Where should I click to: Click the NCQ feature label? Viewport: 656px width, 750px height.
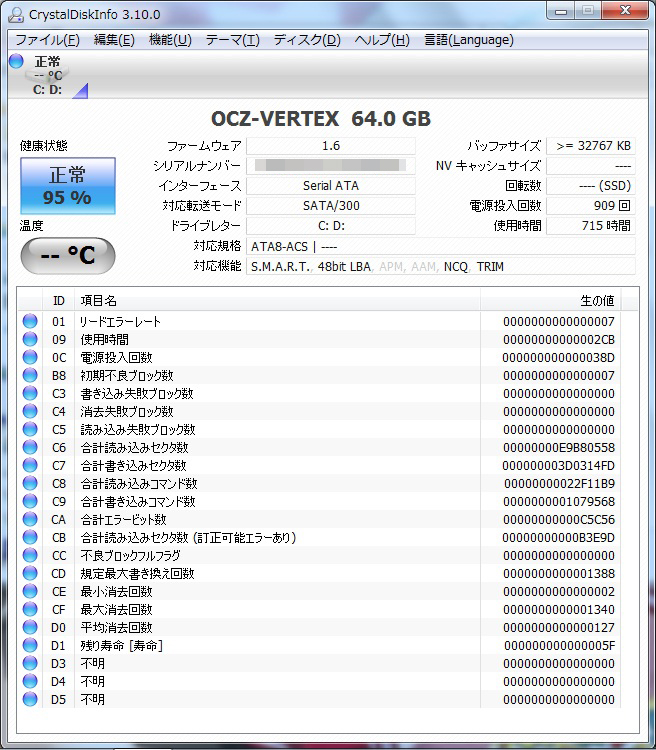(456, 267)
